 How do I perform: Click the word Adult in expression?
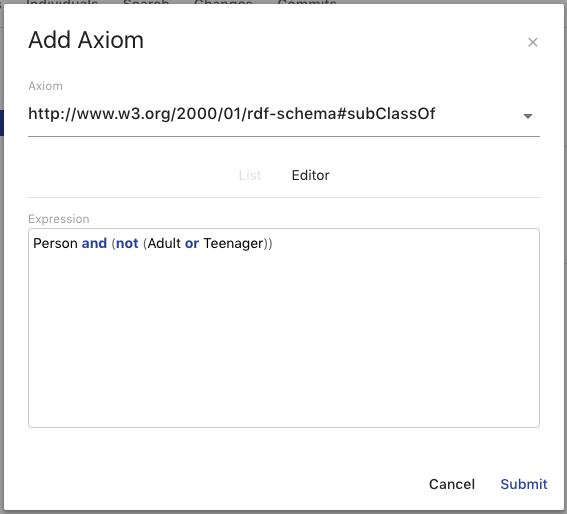point(164,243)
